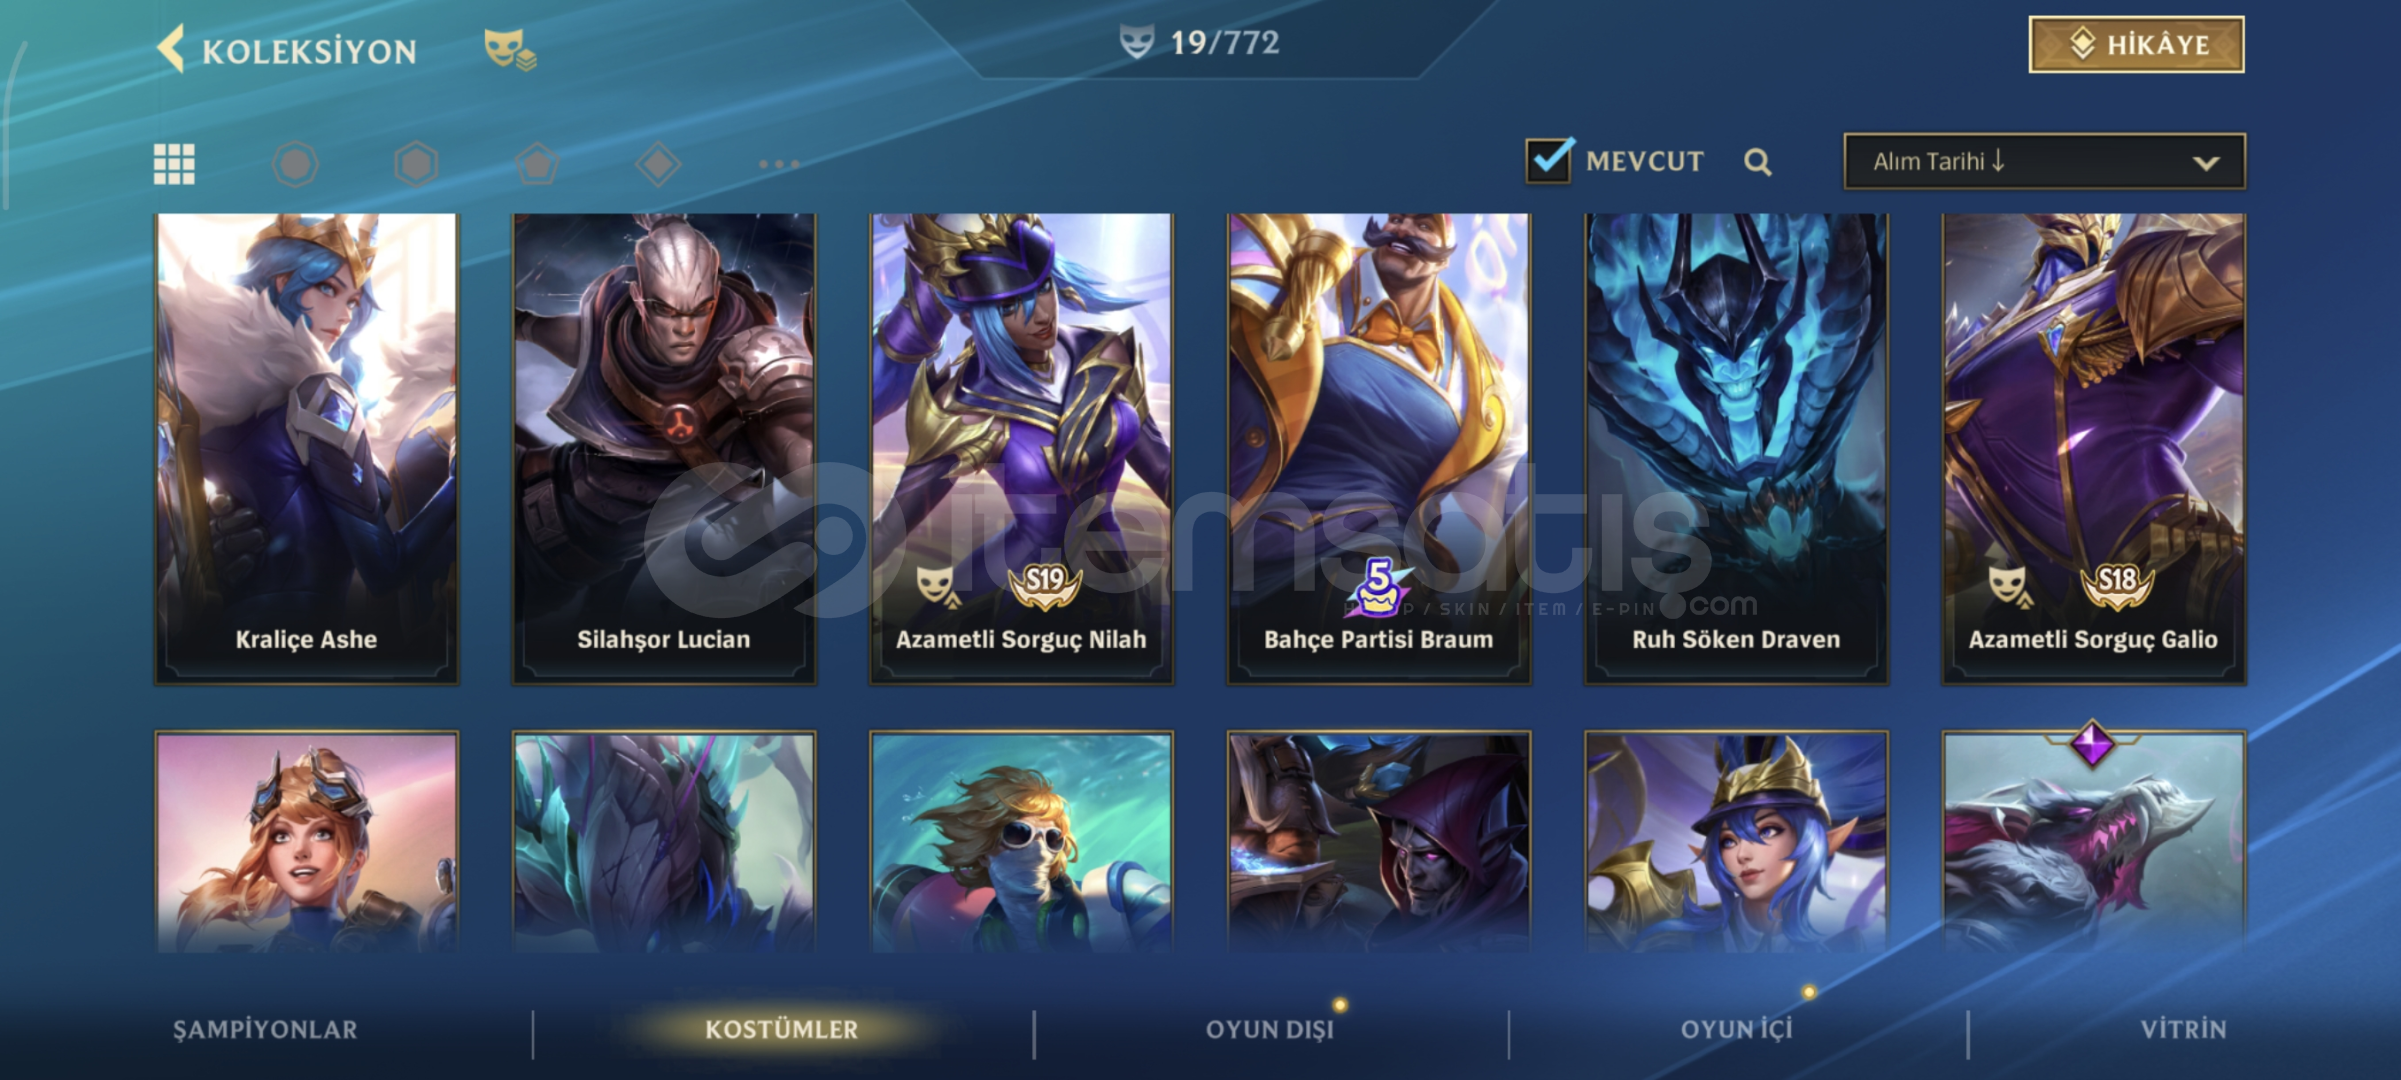Screen dimensions: 2401x1080
Task: Select the pentagon rarity filter icon
Action: 537,164
